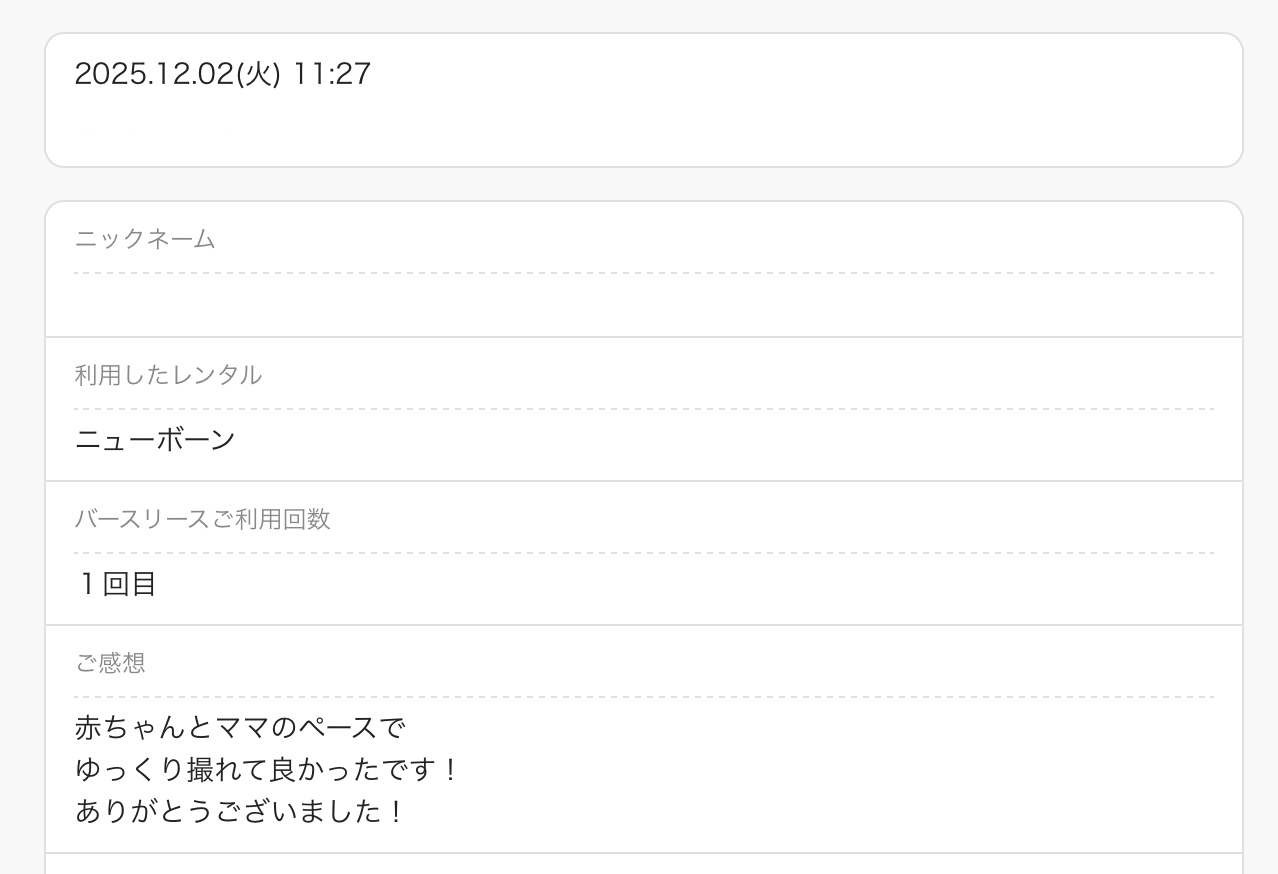The width and height of the screenshot is (1278, 874).
Task: Click the date 2025.12.02 in the header
Action: tap(153, 74)
